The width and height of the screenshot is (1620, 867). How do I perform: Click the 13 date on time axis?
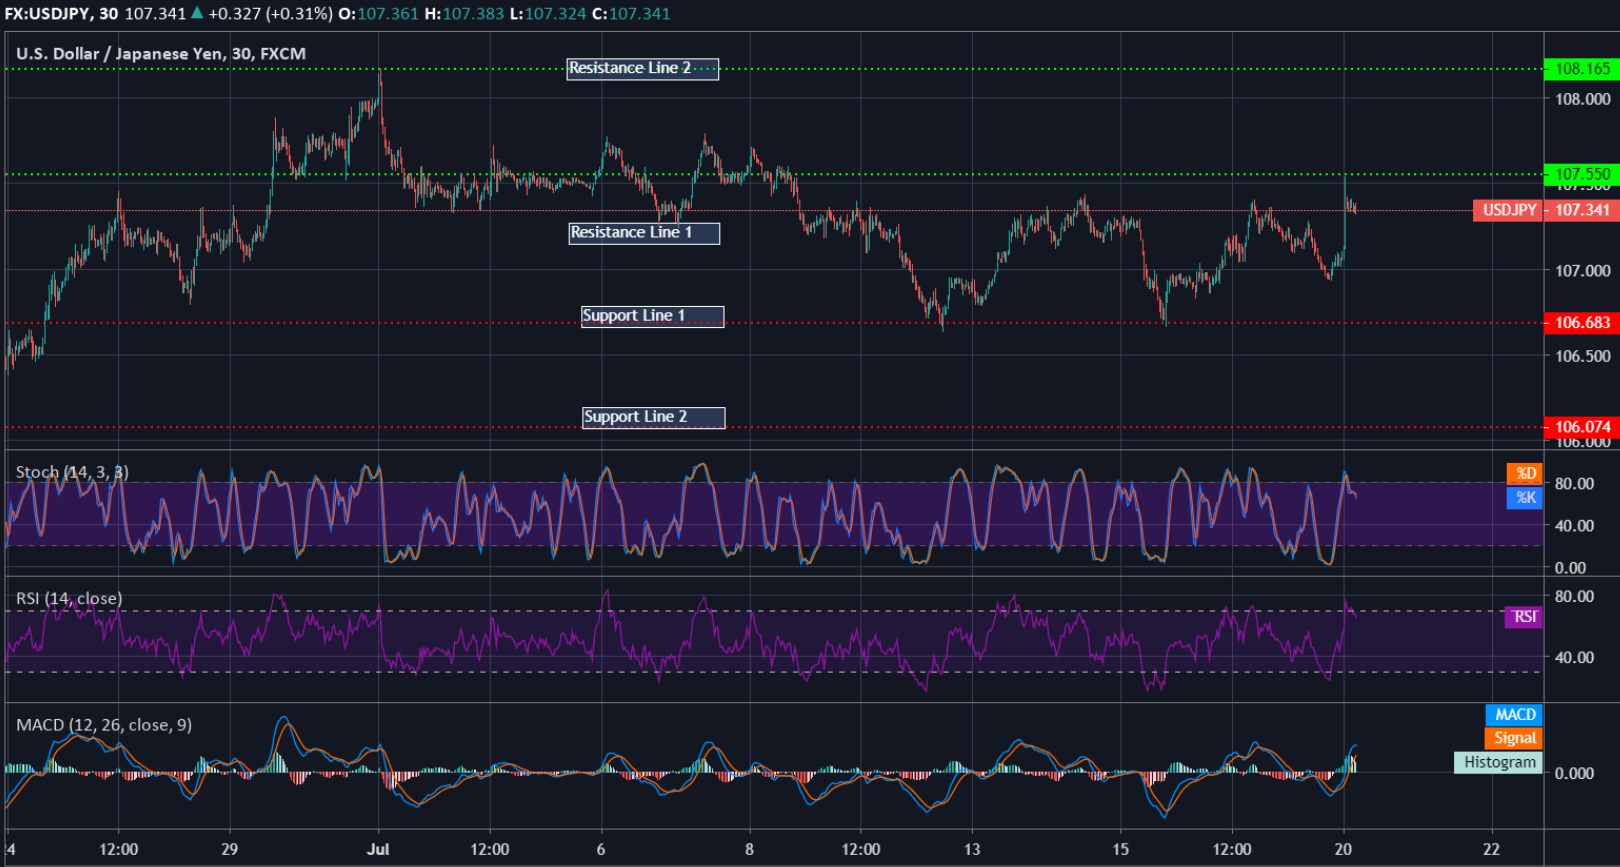pos(972,849)
